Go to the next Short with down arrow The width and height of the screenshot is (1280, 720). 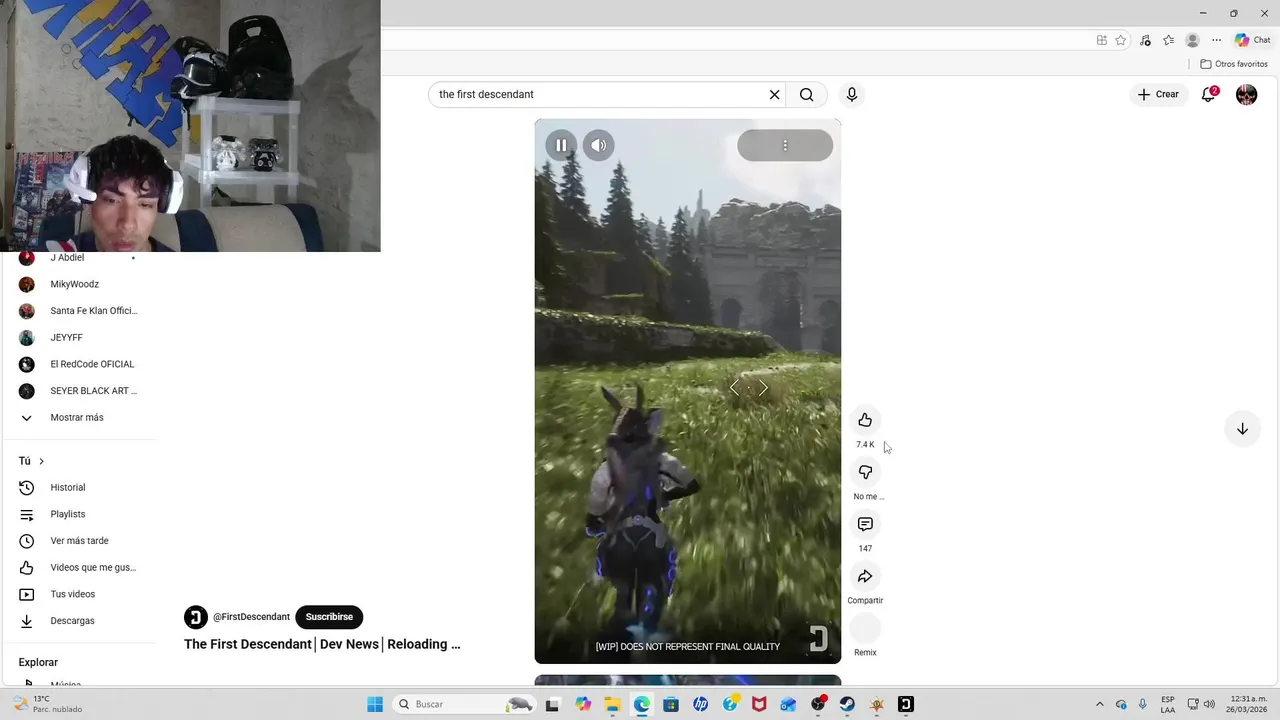coord(1242,429)
